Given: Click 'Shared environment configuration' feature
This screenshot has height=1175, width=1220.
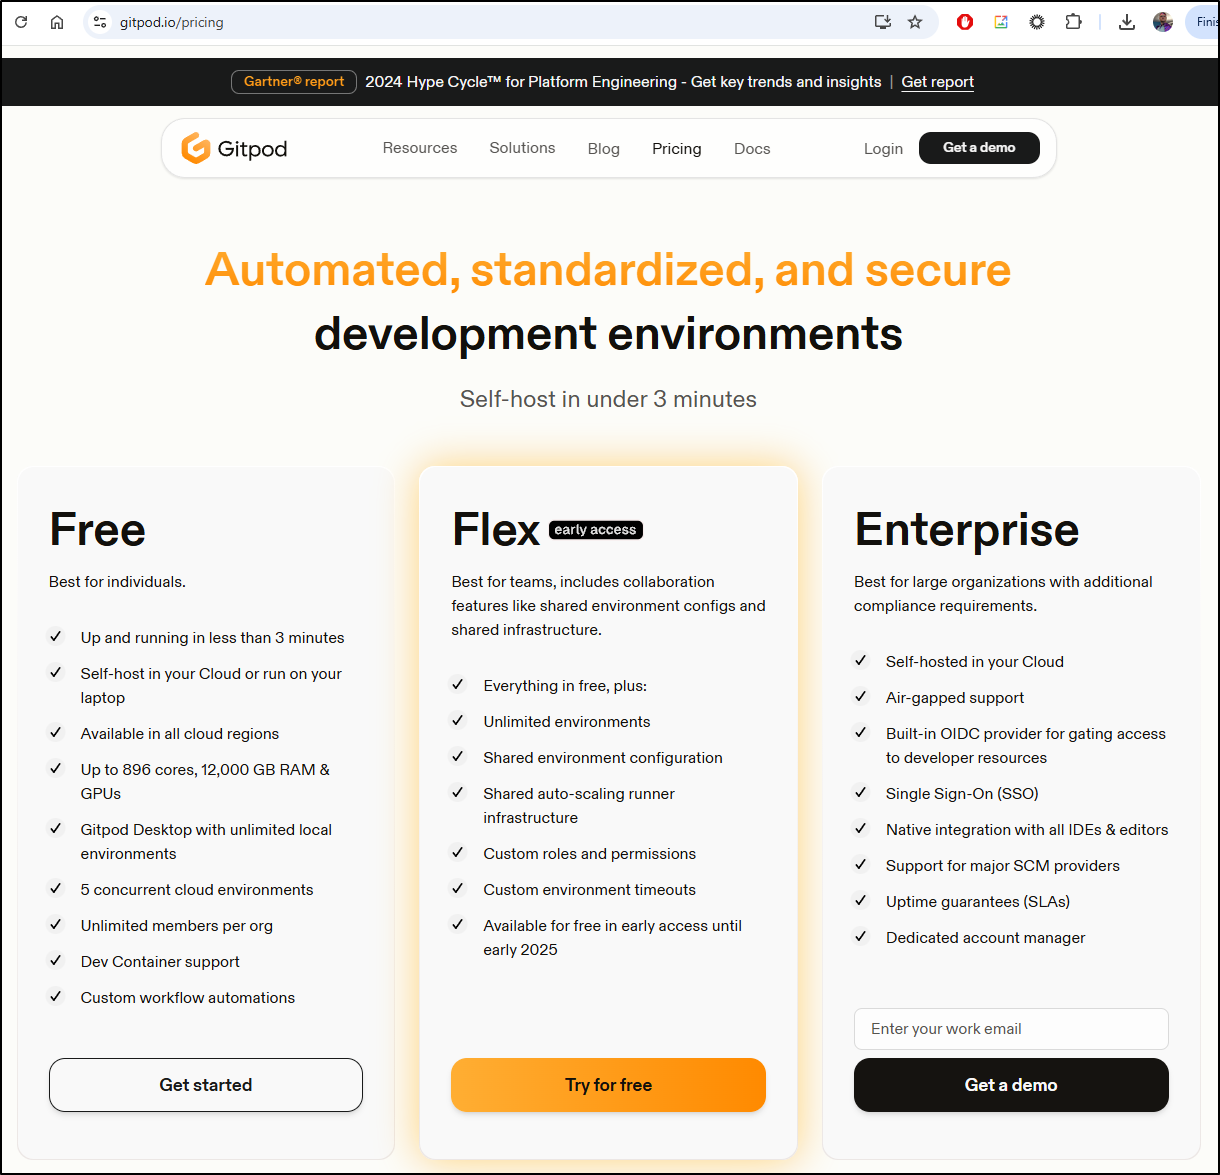Looking at the screenshot, I should coord(603,758).
